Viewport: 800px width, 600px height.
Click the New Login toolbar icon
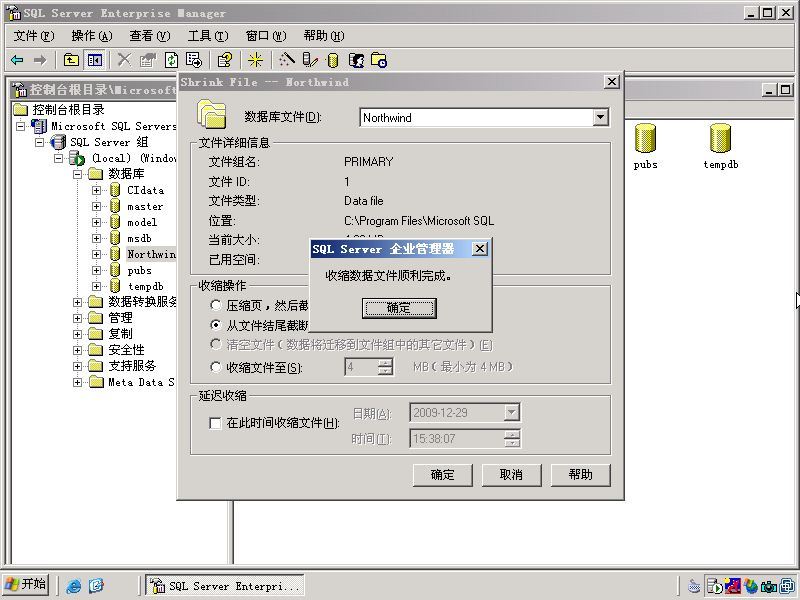[357, 60]
